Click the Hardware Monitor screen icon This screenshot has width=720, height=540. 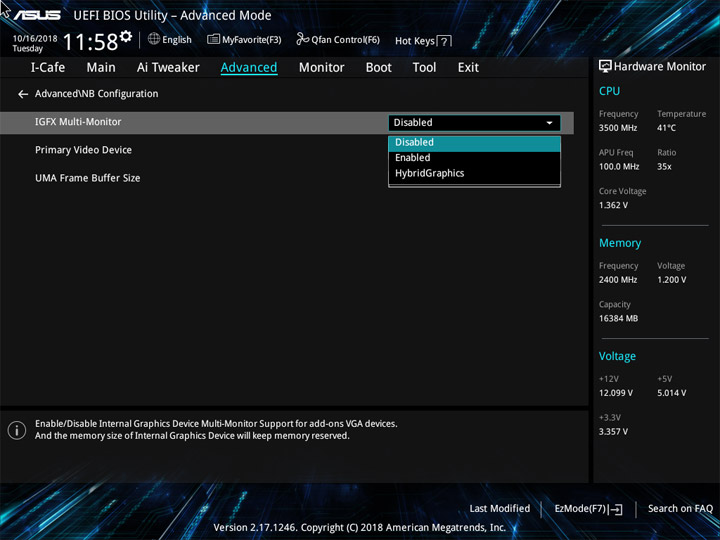605,66
